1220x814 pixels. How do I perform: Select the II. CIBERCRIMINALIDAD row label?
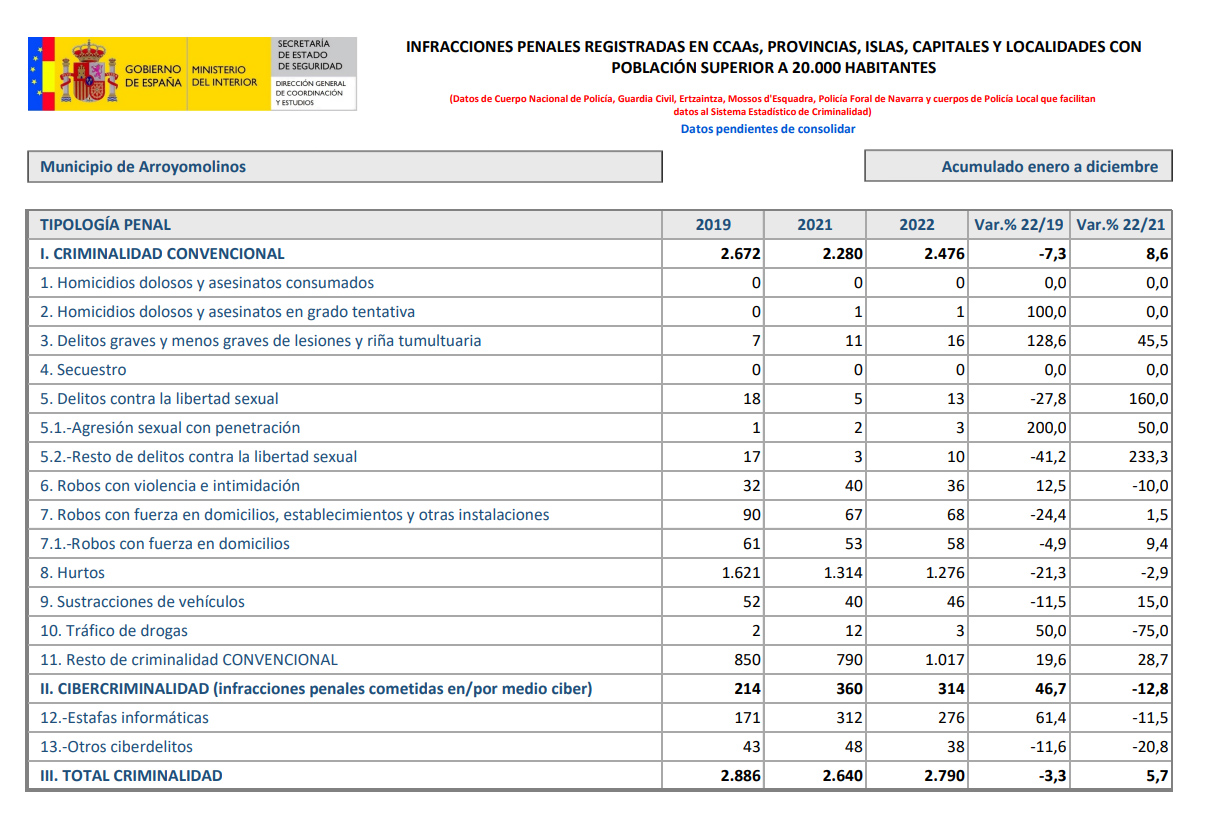[x=315, y=689]
